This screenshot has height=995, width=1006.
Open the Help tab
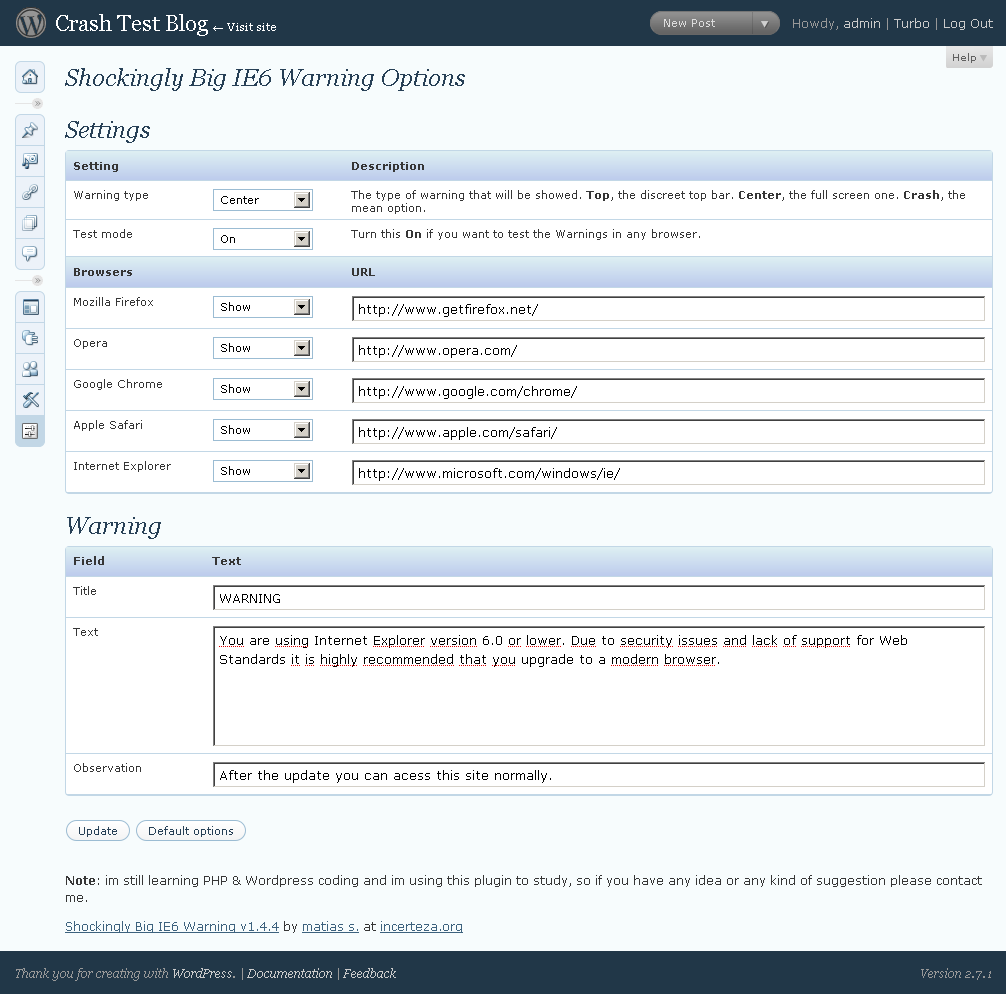969,58
